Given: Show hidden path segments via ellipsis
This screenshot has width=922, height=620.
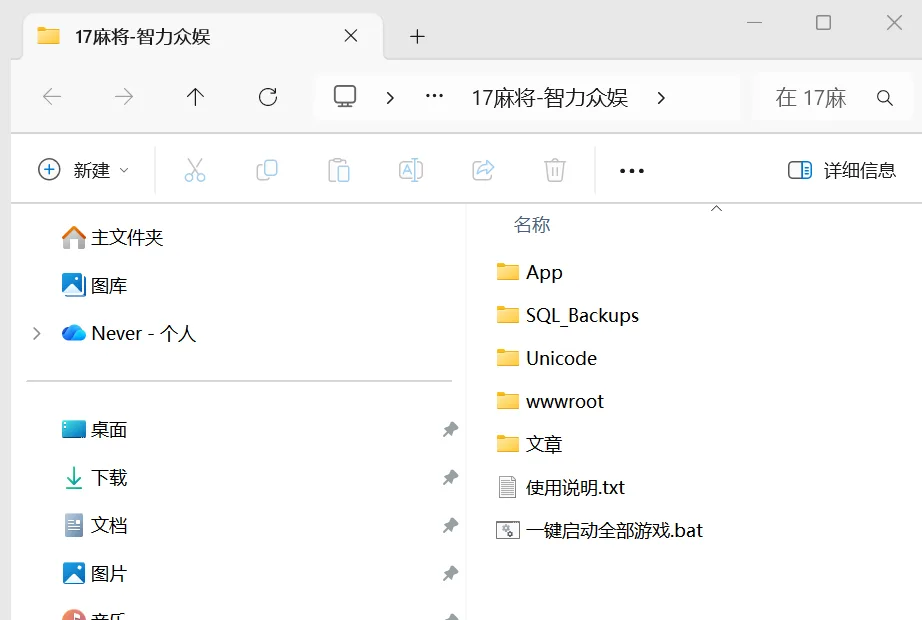Looking at the screenshot, I should click(x=434, y=96).
